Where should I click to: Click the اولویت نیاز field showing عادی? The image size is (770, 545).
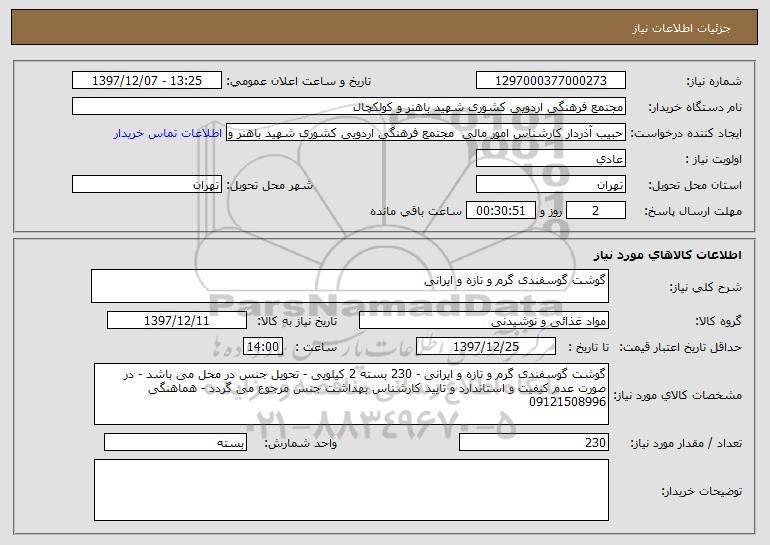click(x=550, y=159)
